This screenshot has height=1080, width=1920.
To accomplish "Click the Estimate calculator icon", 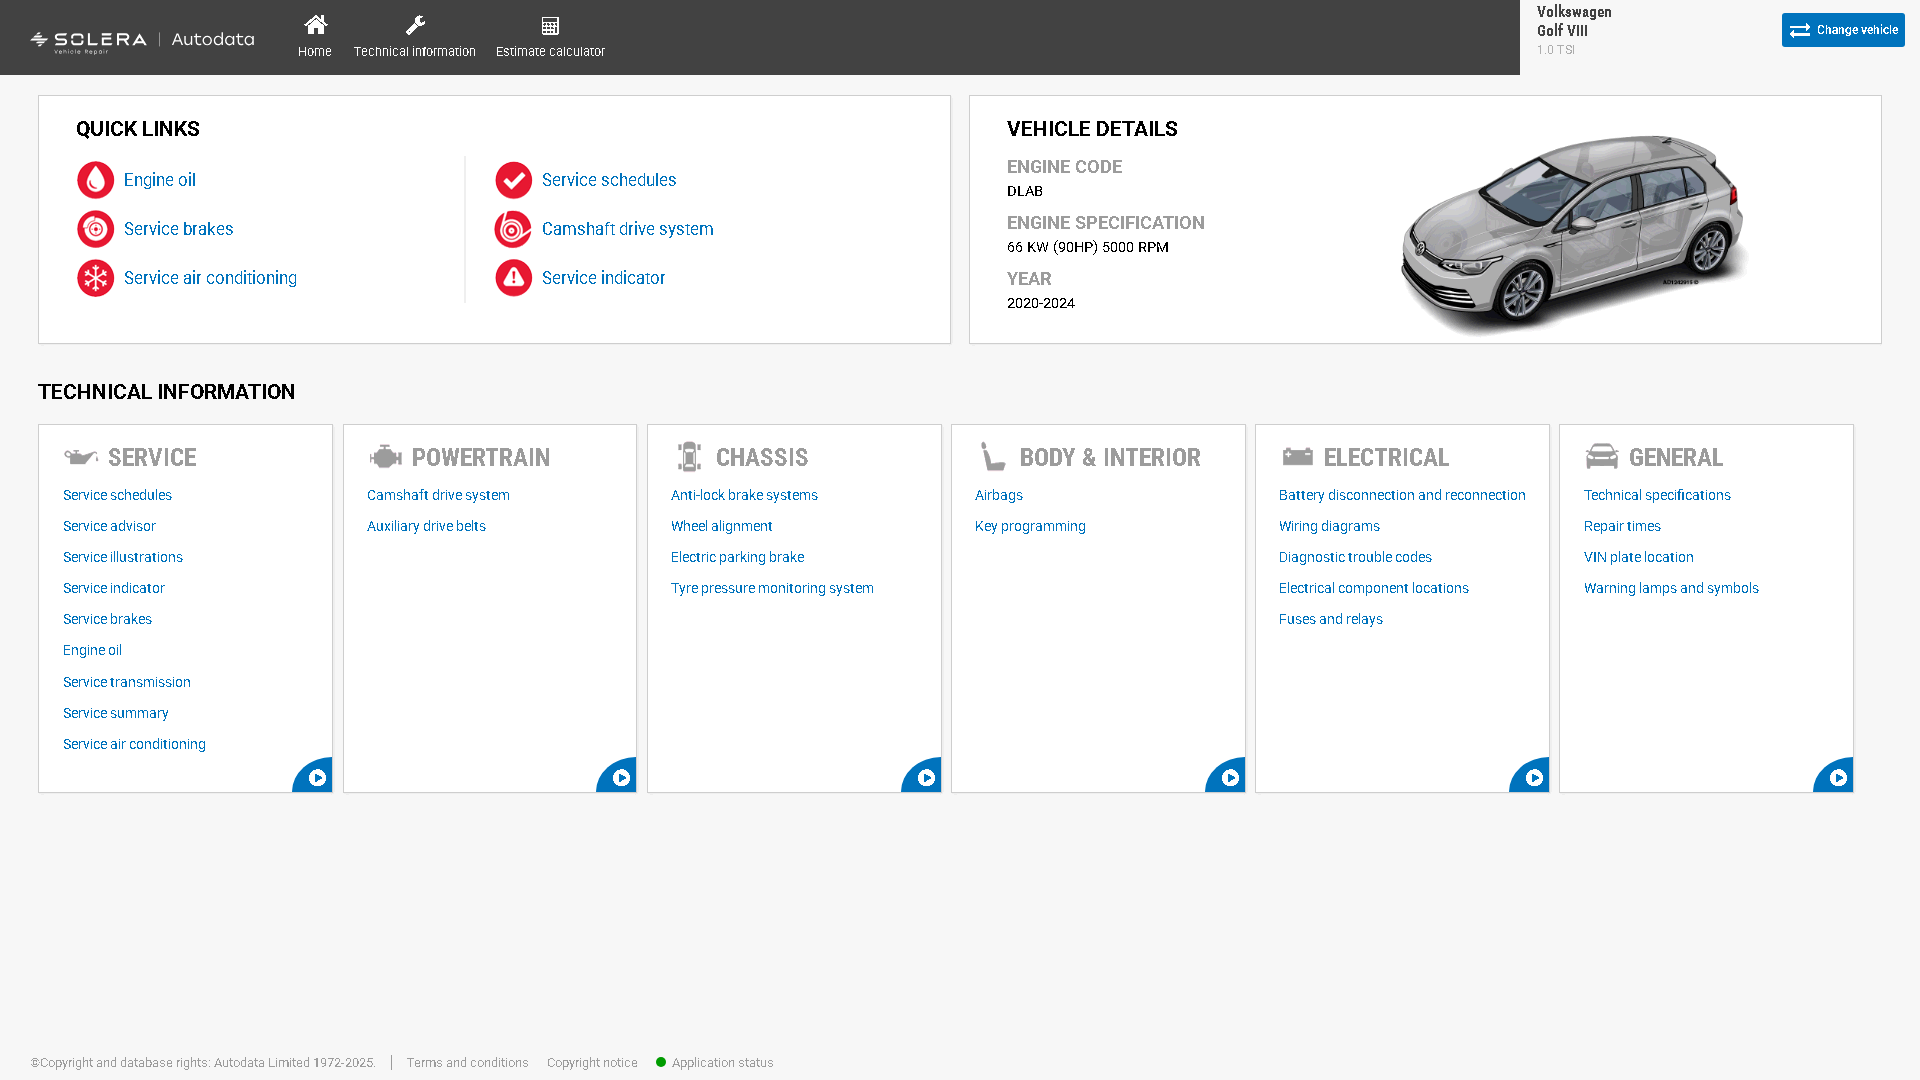I will pyautogui.click(x=550, y=26).
